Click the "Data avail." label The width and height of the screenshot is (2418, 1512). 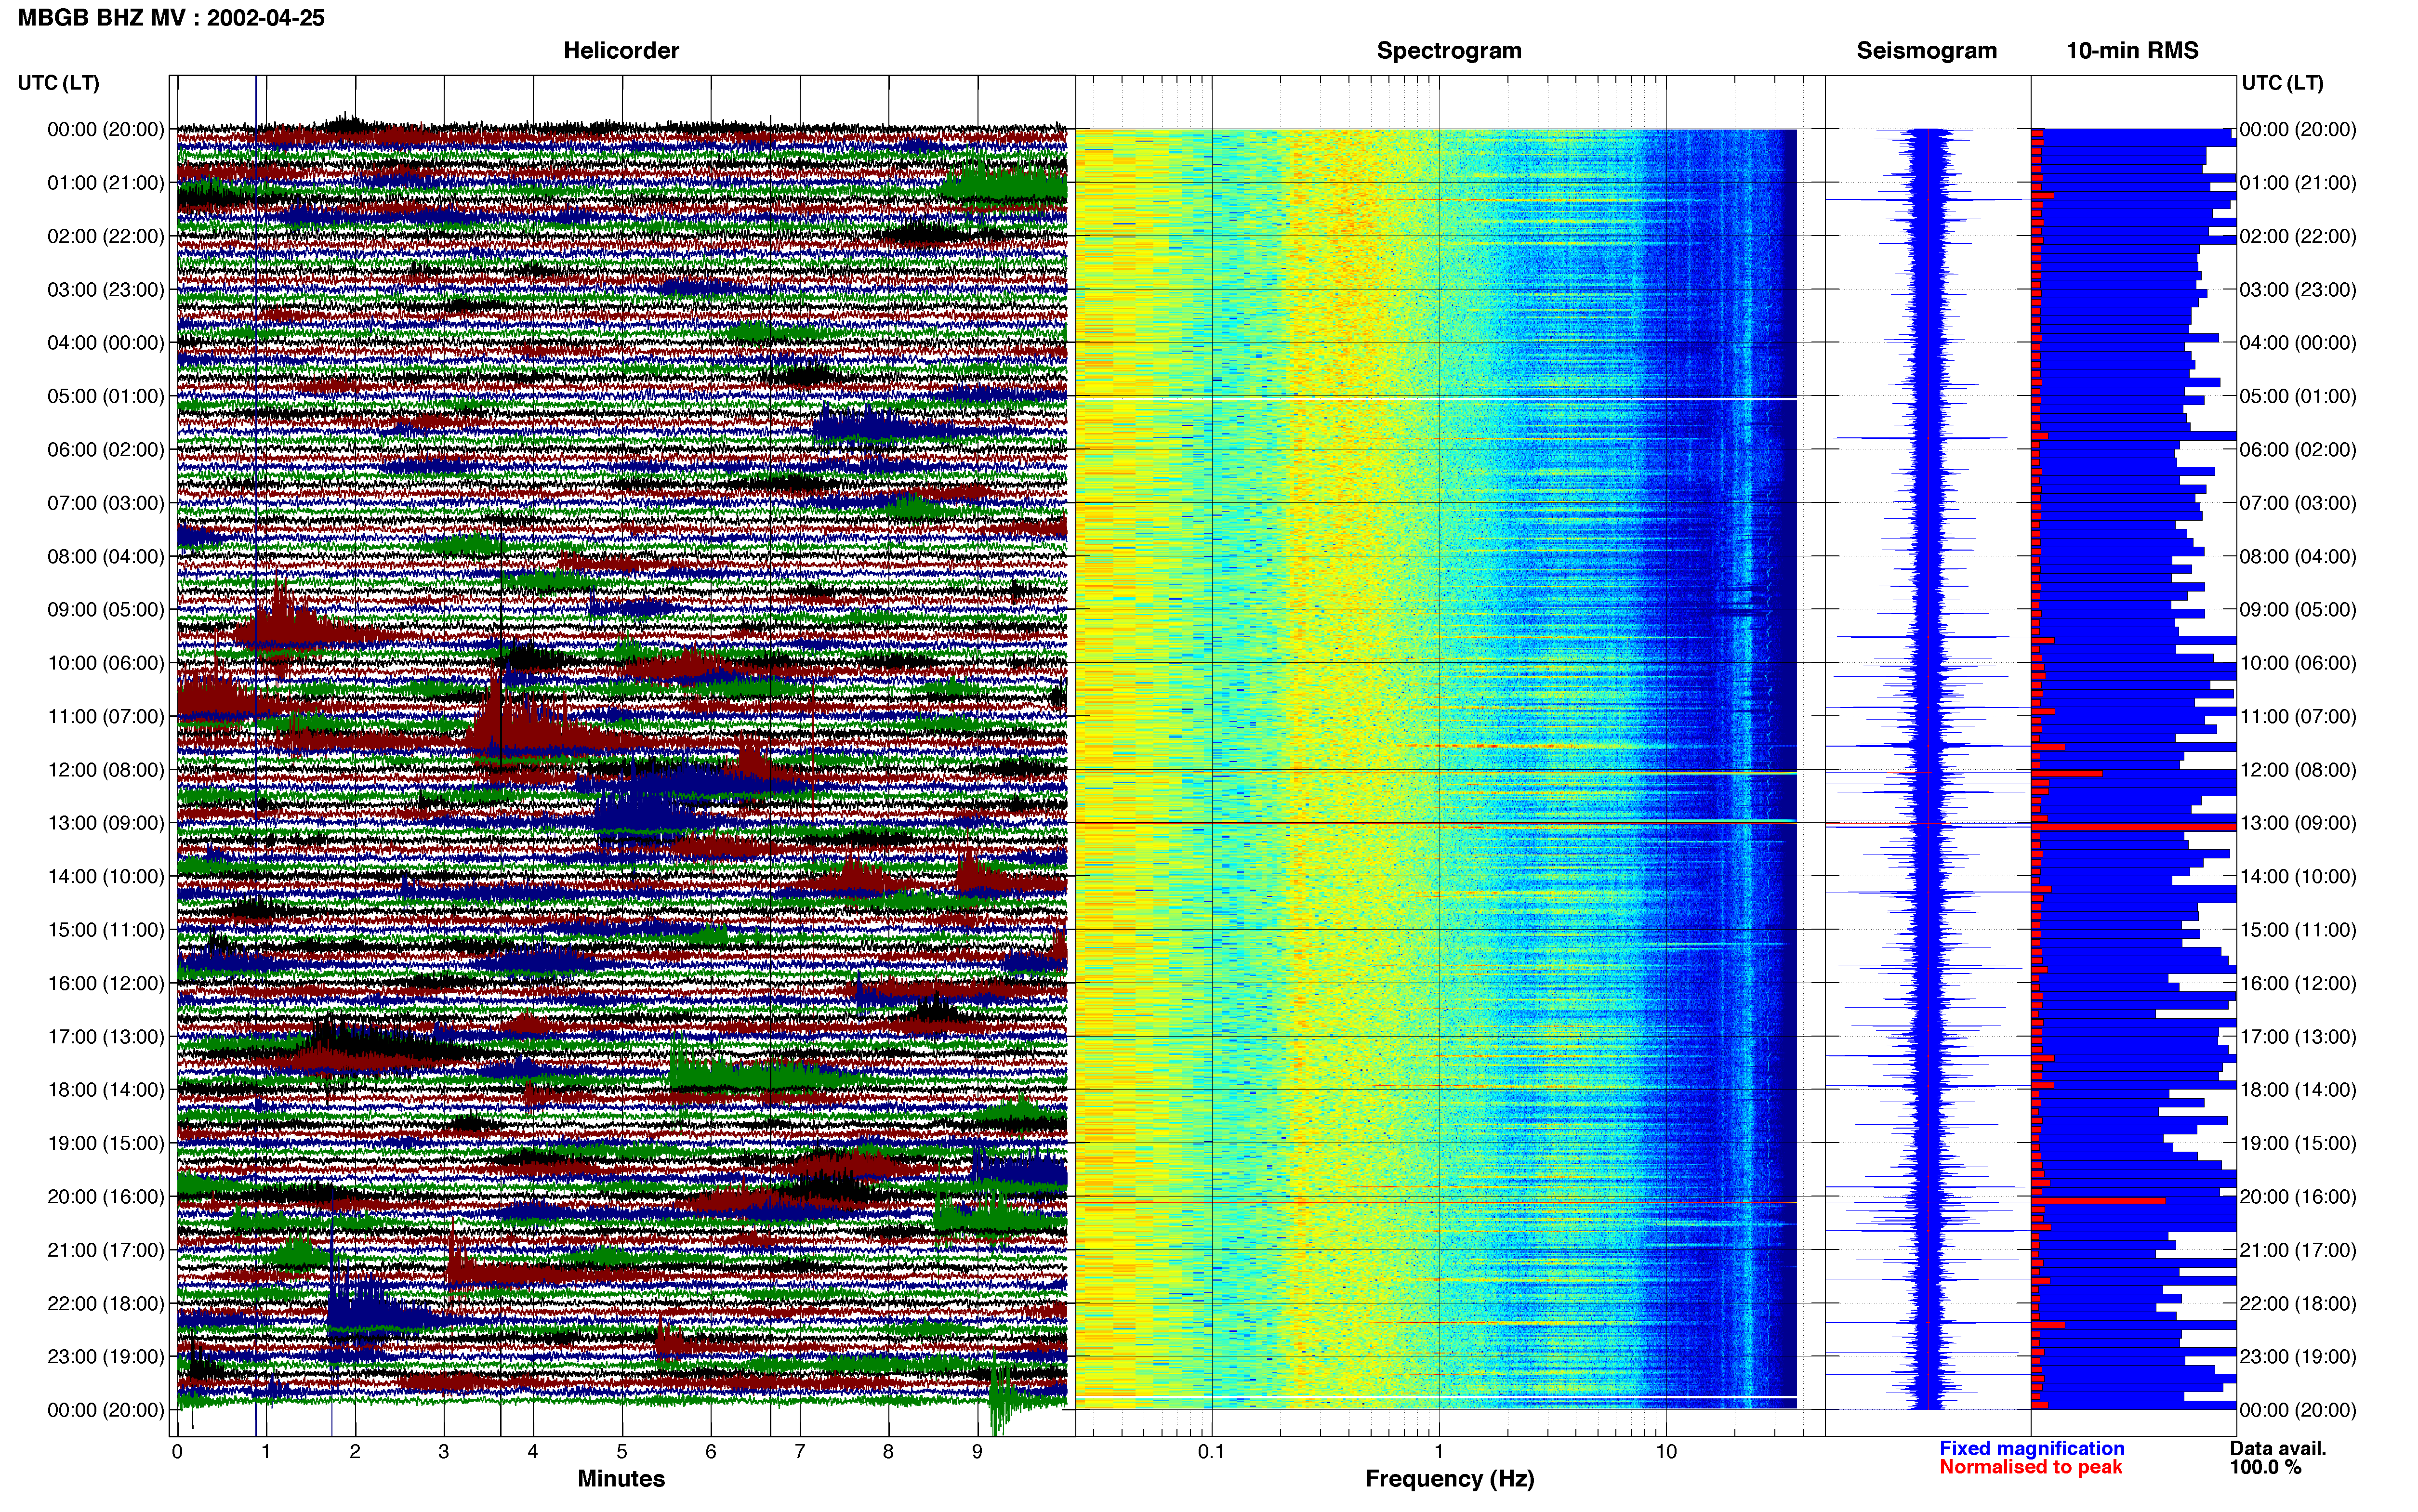pos(2278,1448)
